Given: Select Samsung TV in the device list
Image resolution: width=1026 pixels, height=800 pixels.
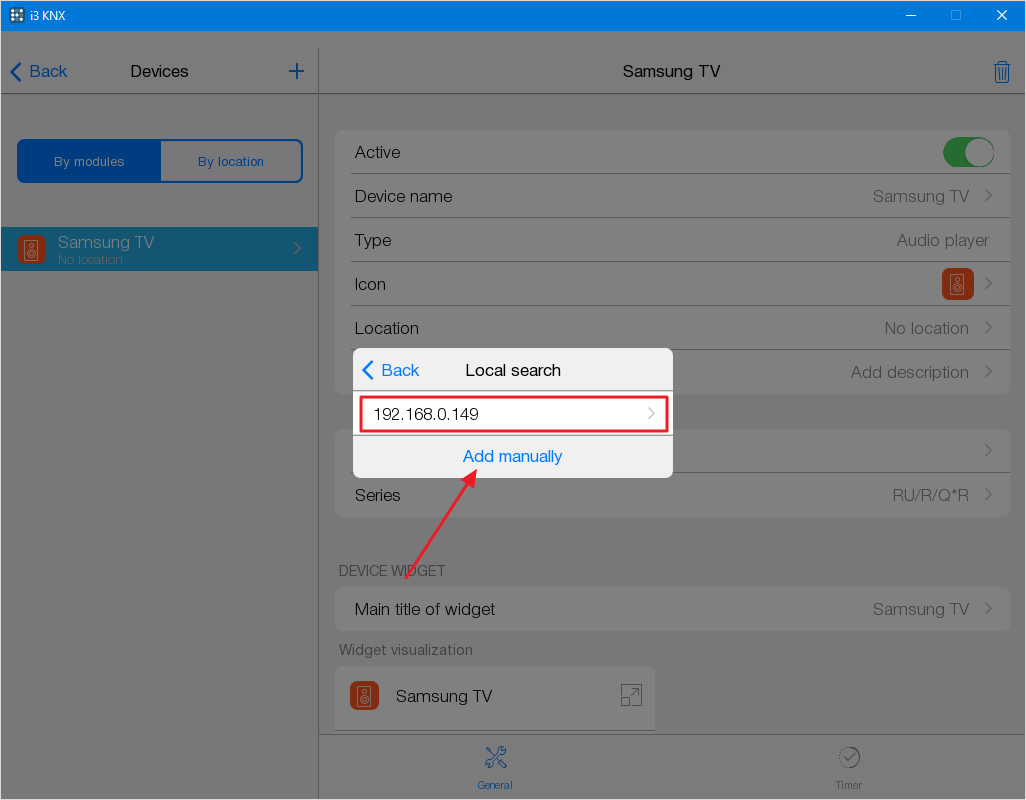Looking at the screenshot, I should 160,249.
